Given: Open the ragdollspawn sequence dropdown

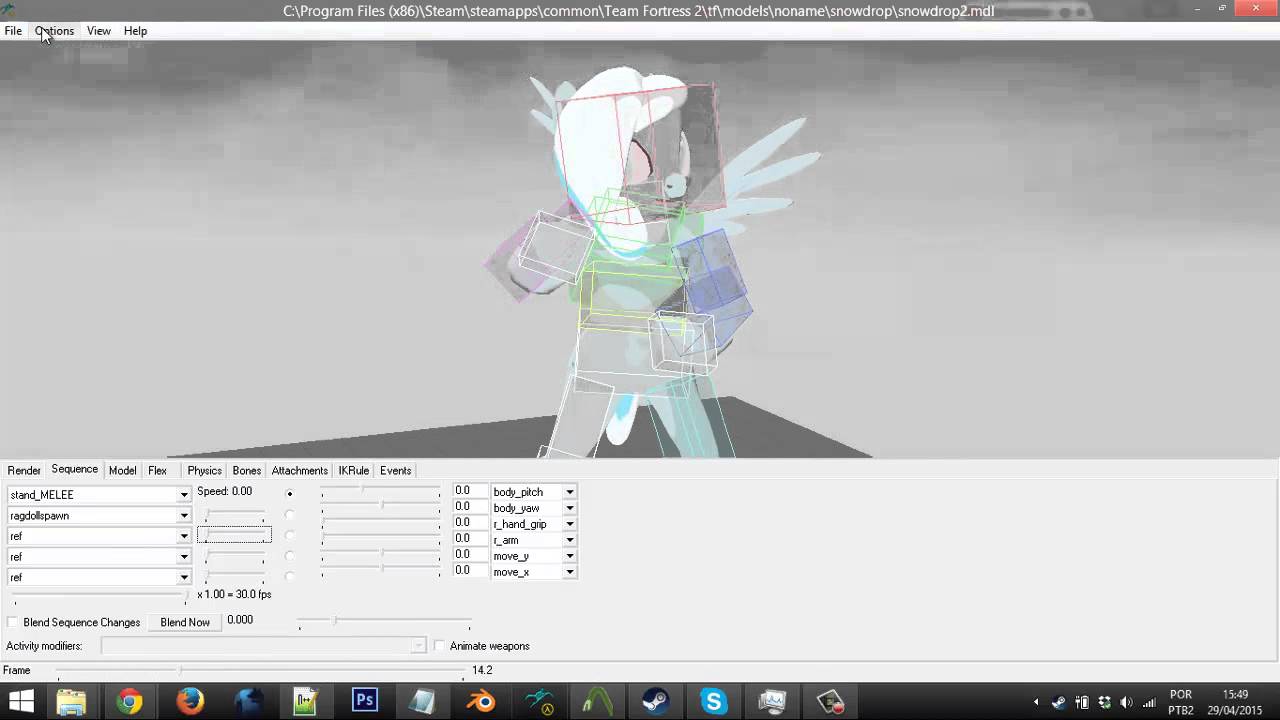Looking at the screenshot, I should click(x=184, y=516).
